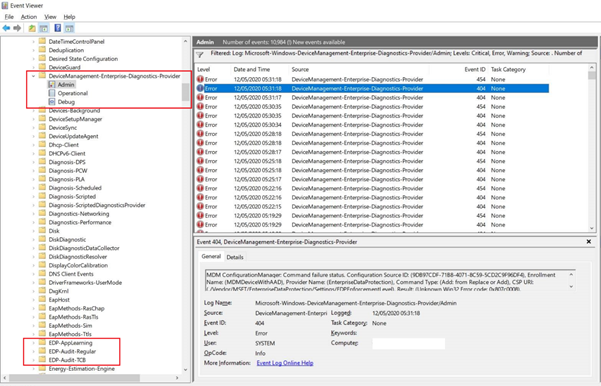This screenshot has height=386, width=601.
Task: Click tree vertical scrollbar thumb
Action: pyautogui.click(x=186, y=91)
